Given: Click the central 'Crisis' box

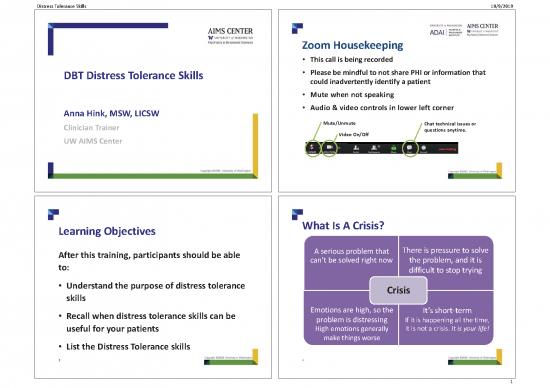Looking at the screenshot, I should (398, 290).
